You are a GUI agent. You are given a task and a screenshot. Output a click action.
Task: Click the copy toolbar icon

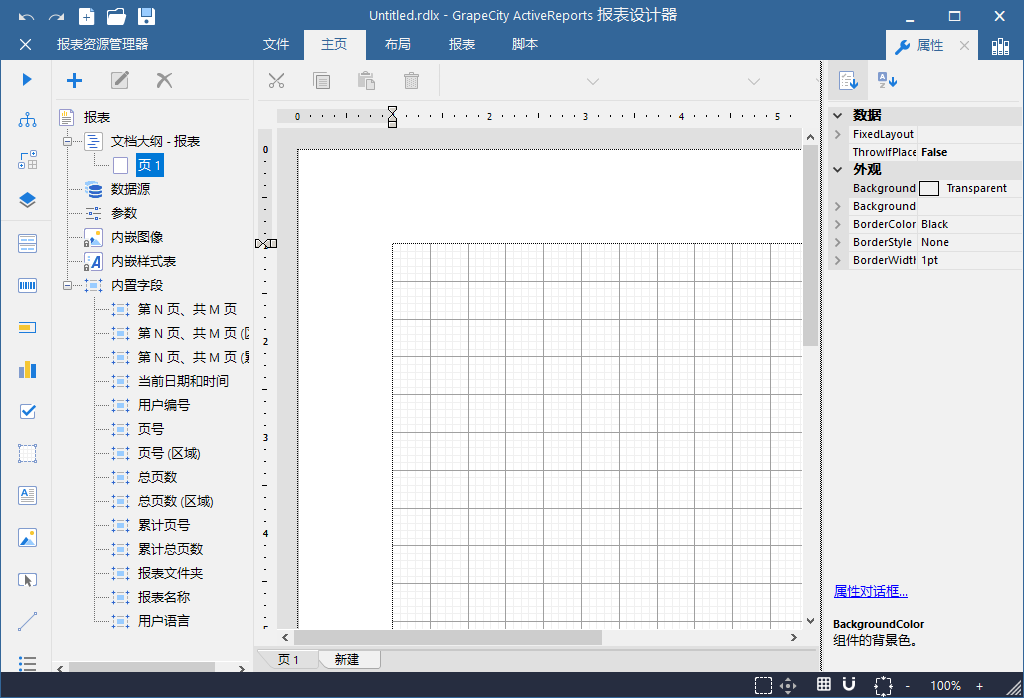[321, 81]
